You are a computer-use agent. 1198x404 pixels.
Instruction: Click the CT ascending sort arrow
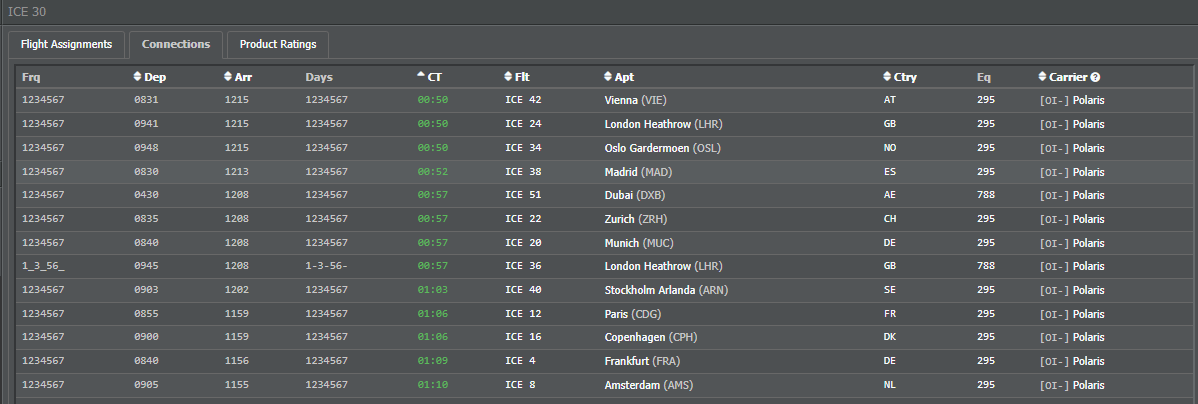click(x=421, y=75)
